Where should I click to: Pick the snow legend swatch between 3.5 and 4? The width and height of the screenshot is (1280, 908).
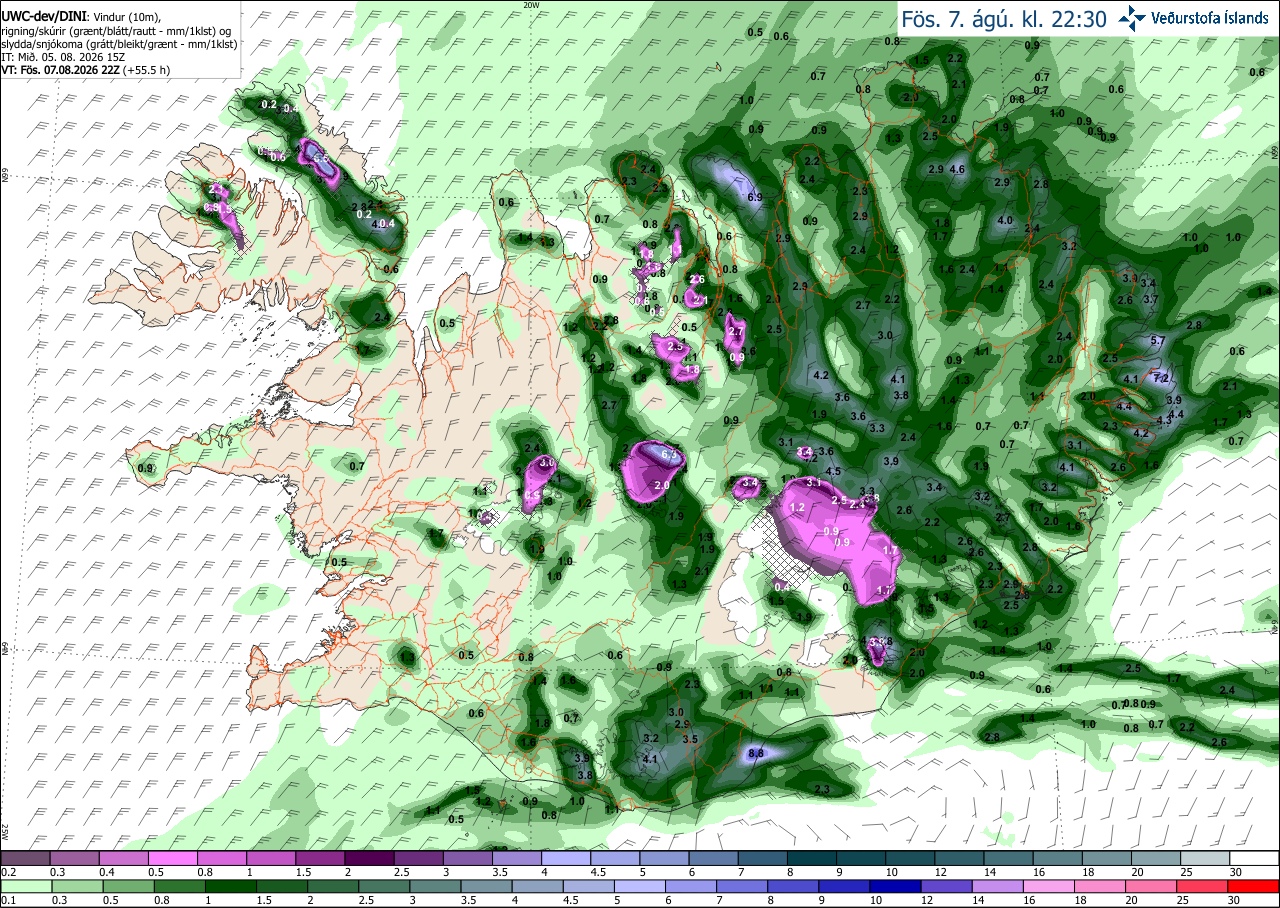[x=516, y=858]
